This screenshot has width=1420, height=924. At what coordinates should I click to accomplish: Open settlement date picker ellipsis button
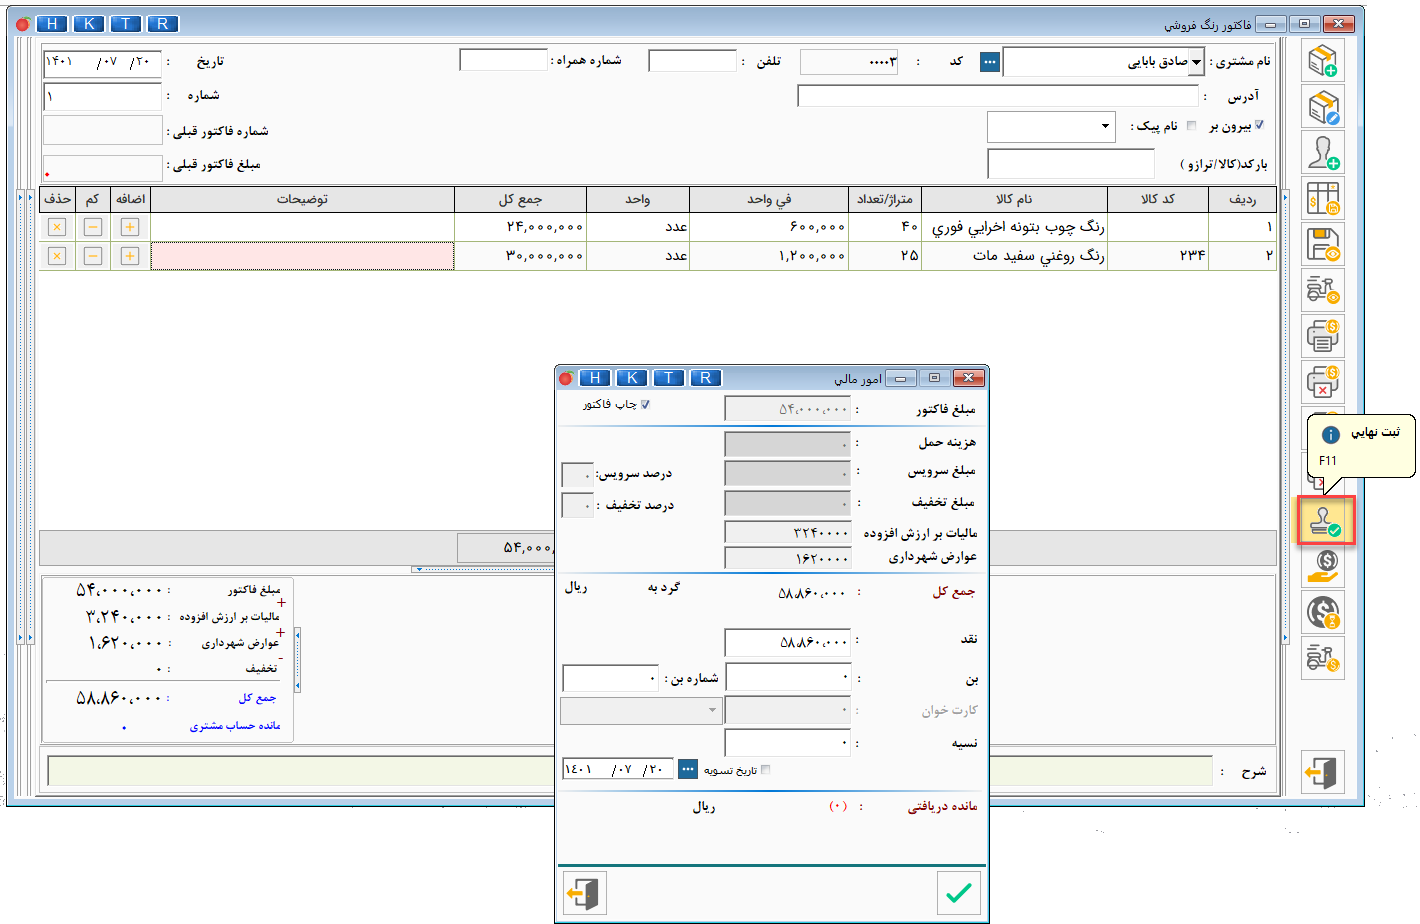point(688,769)
